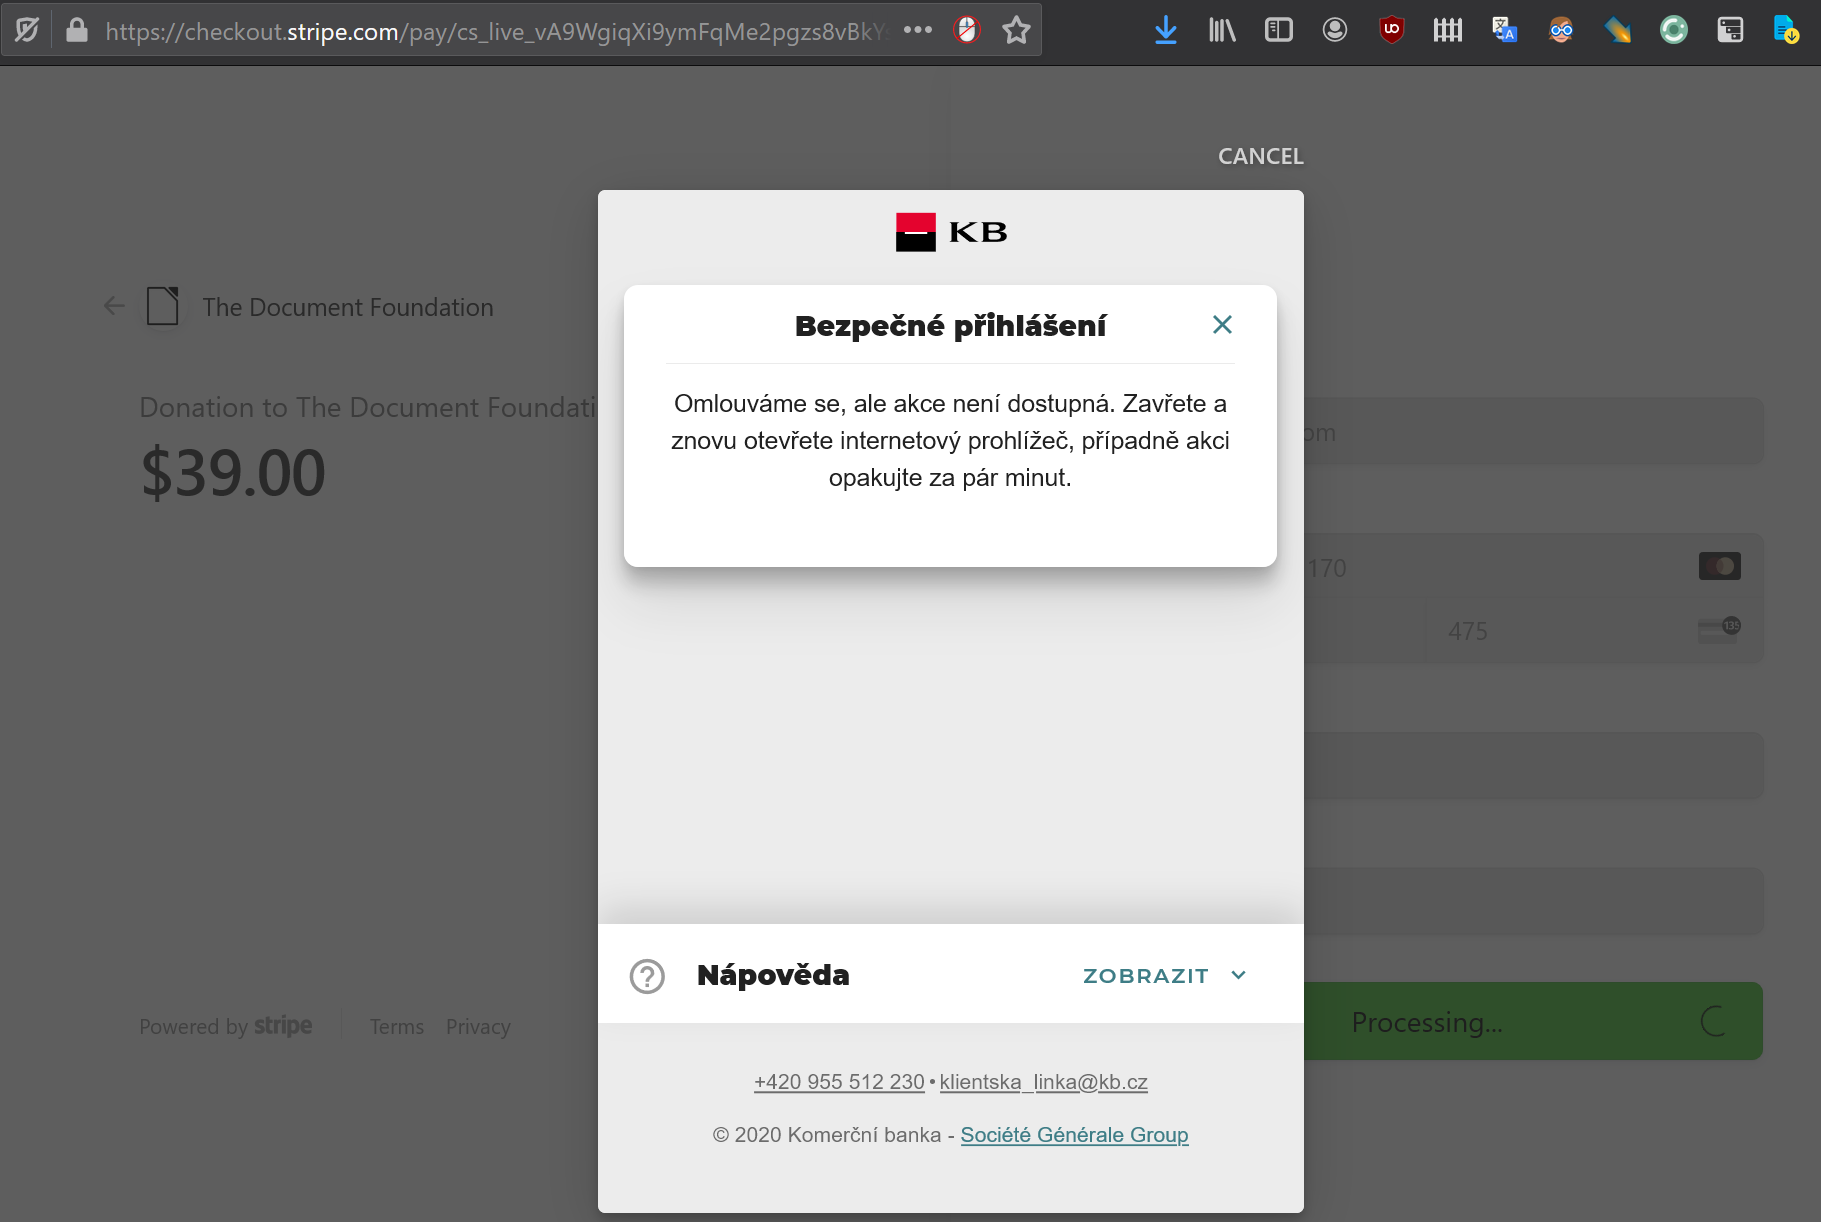
Task: Click the Processing... green button
Action: pyautogui.click(x=1533, y=1021)
